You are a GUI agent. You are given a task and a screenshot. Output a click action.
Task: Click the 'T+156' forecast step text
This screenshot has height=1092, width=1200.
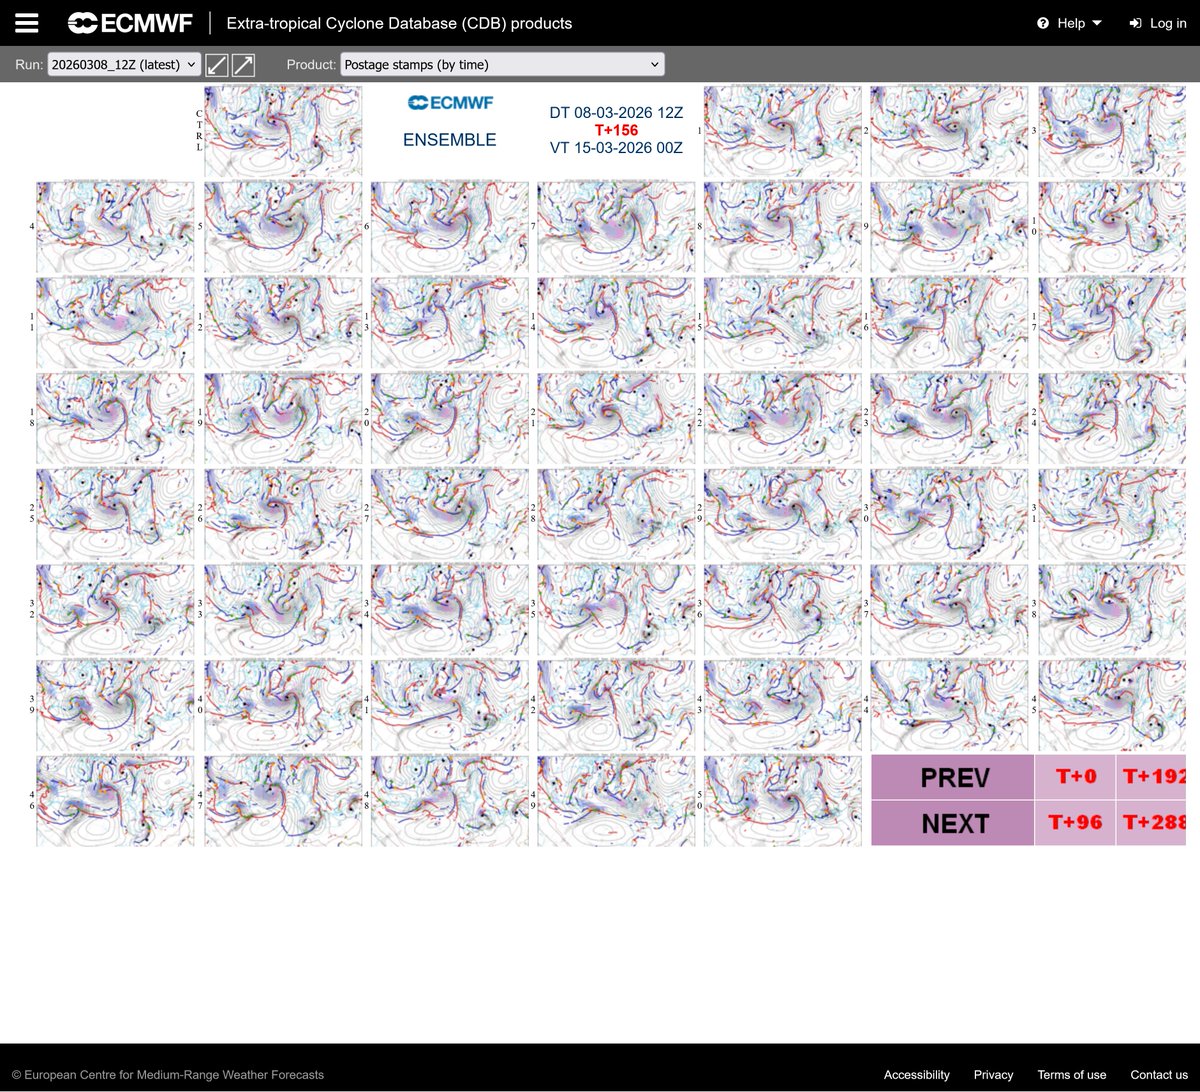pyautogui.click(x=616, y=130)
